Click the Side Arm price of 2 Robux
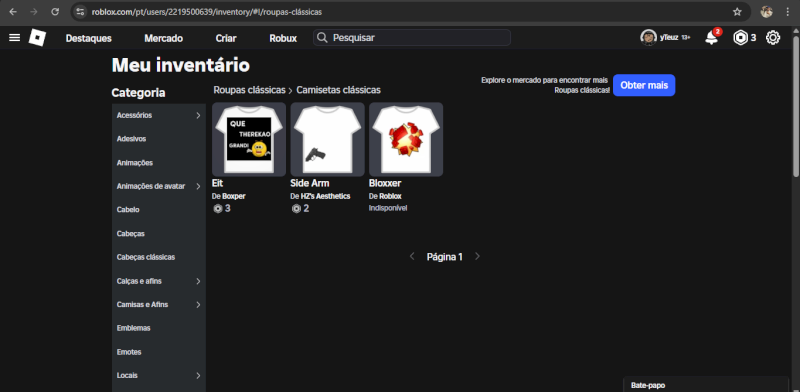 click(301, 209)
